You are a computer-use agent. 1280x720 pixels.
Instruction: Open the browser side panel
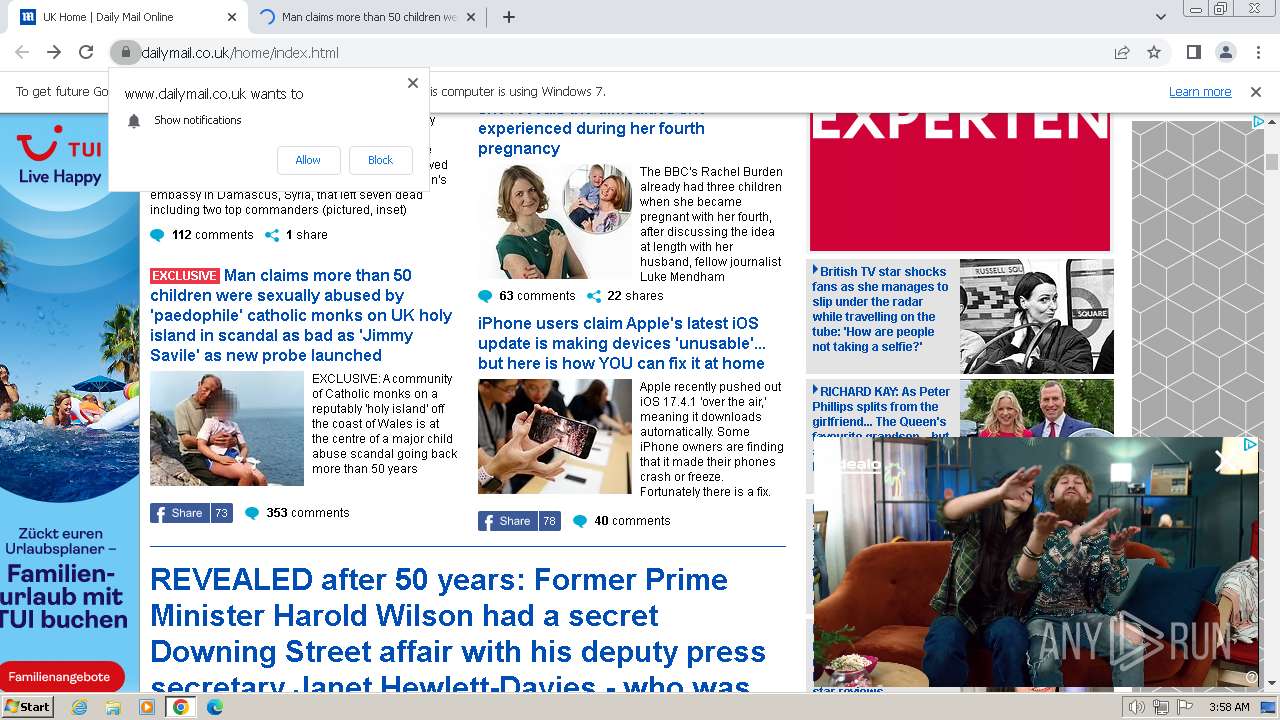(1193, 52)
